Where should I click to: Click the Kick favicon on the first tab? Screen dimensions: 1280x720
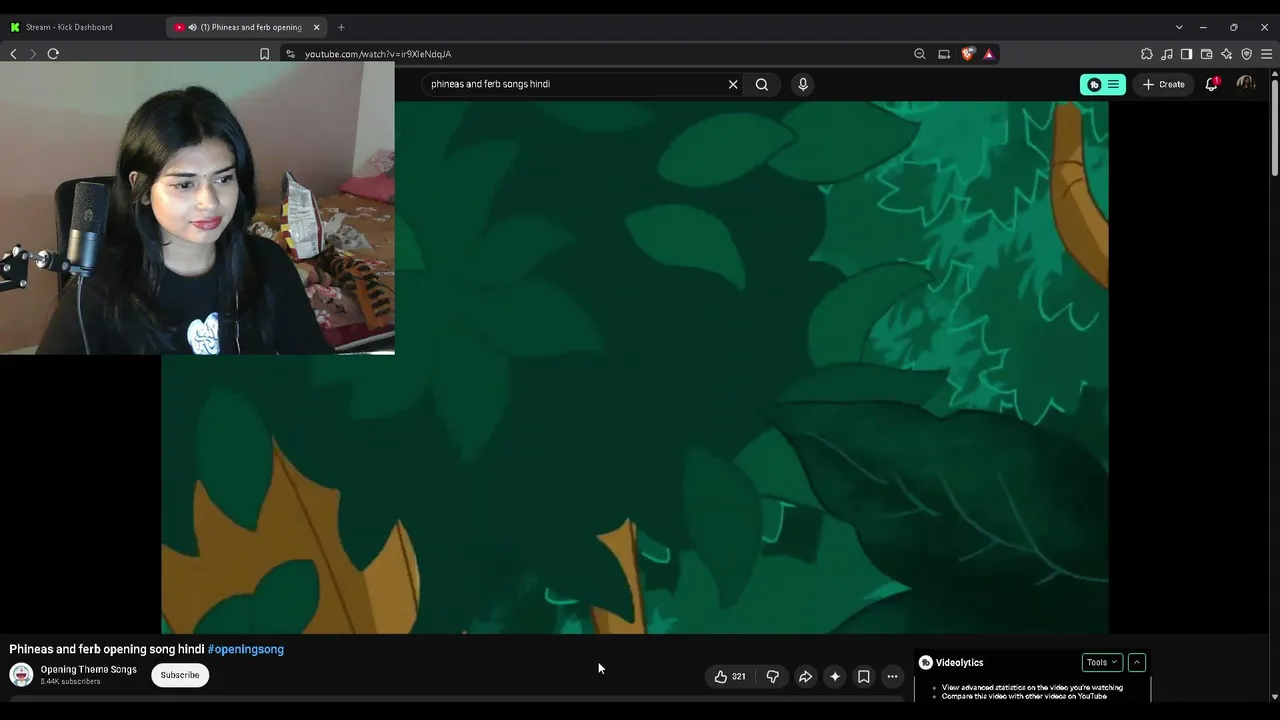(x=15, y=27)
